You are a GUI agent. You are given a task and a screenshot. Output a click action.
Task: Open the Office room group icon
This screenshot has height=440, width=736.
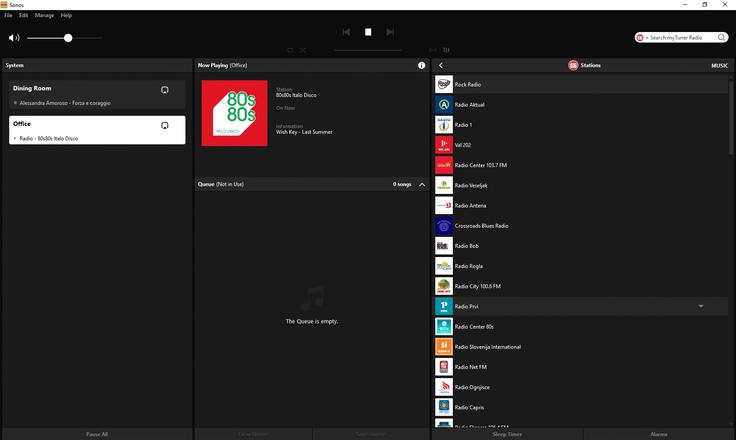point(165,125)
